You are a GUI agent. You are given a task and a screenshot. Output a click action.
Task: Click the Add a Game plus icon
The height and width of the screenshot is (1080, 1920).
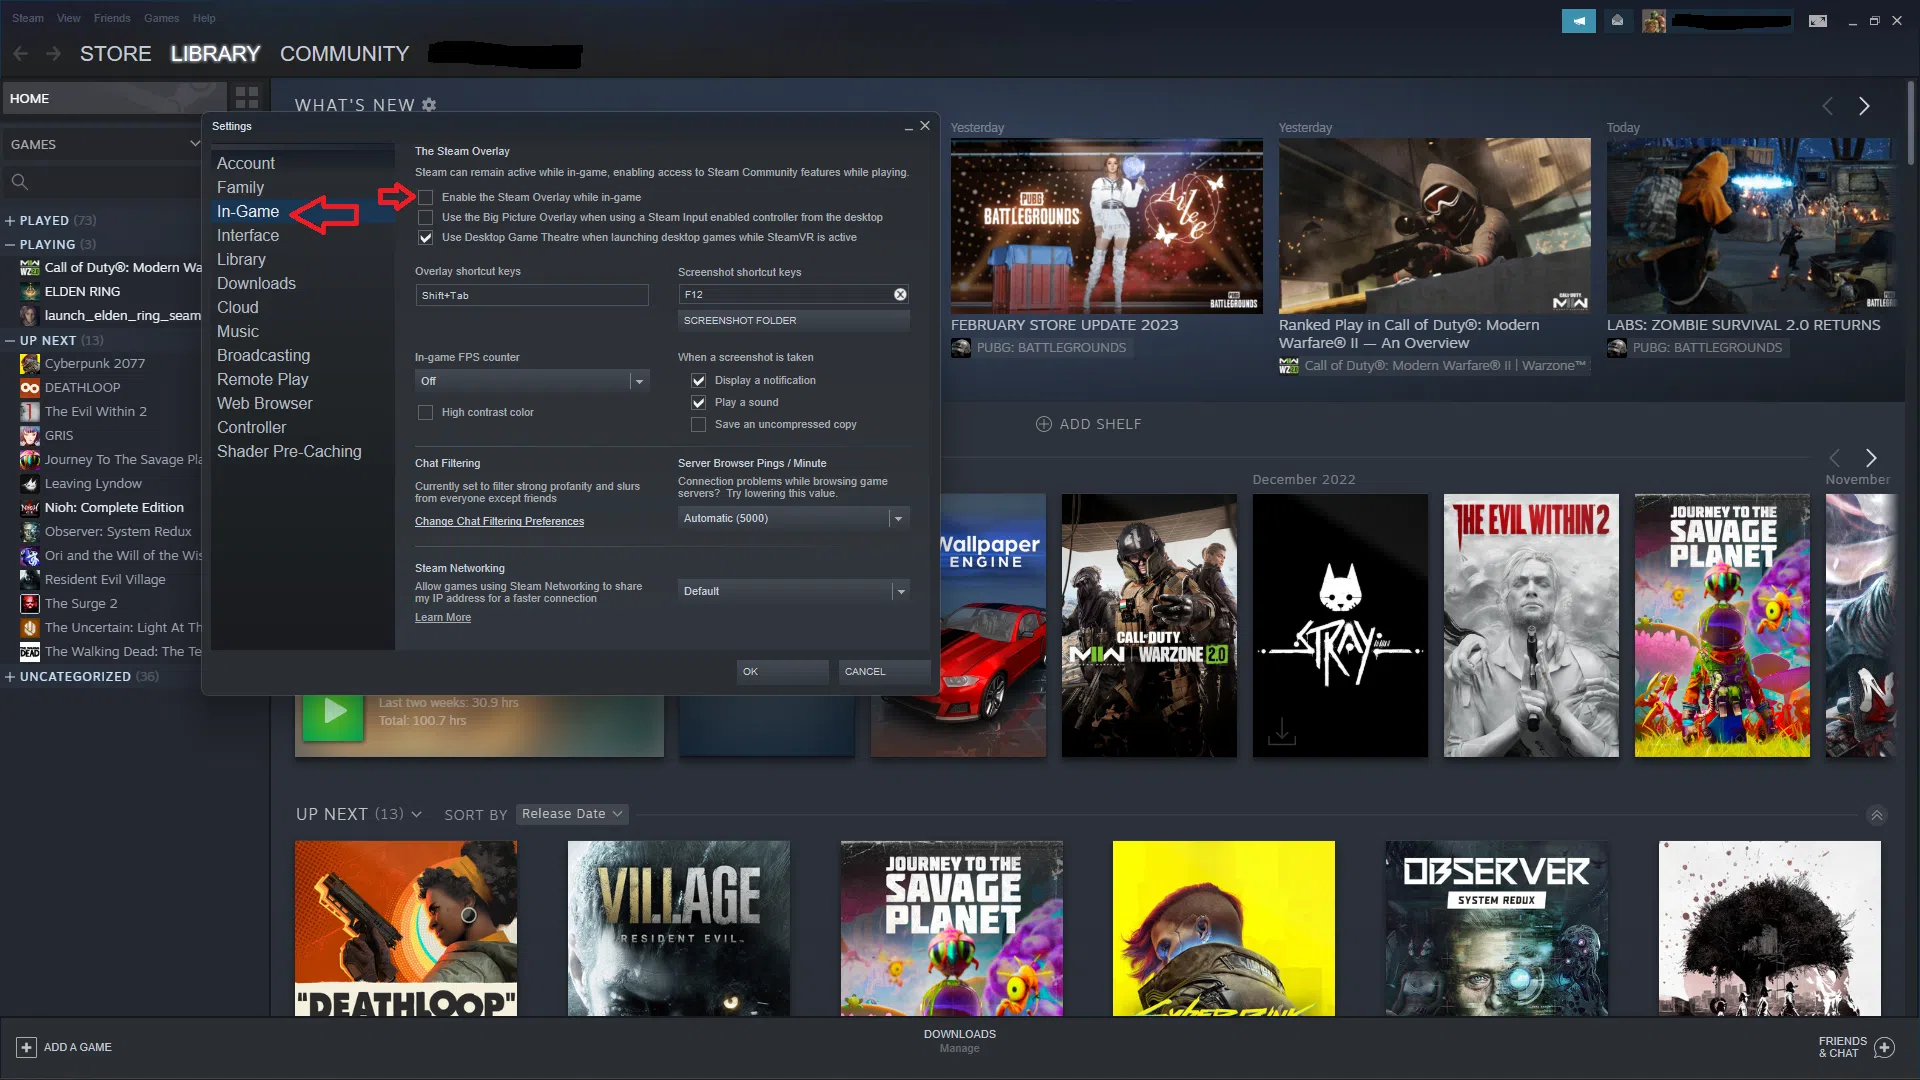coord(26,1047)
